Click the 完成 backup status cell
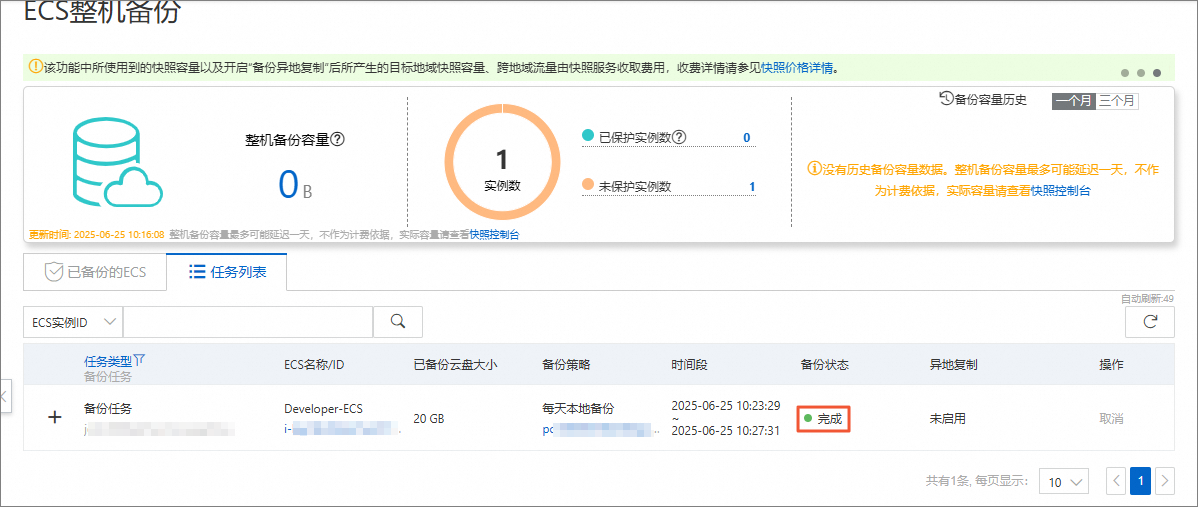1198x507 pixels. click(x=824, y=418)
